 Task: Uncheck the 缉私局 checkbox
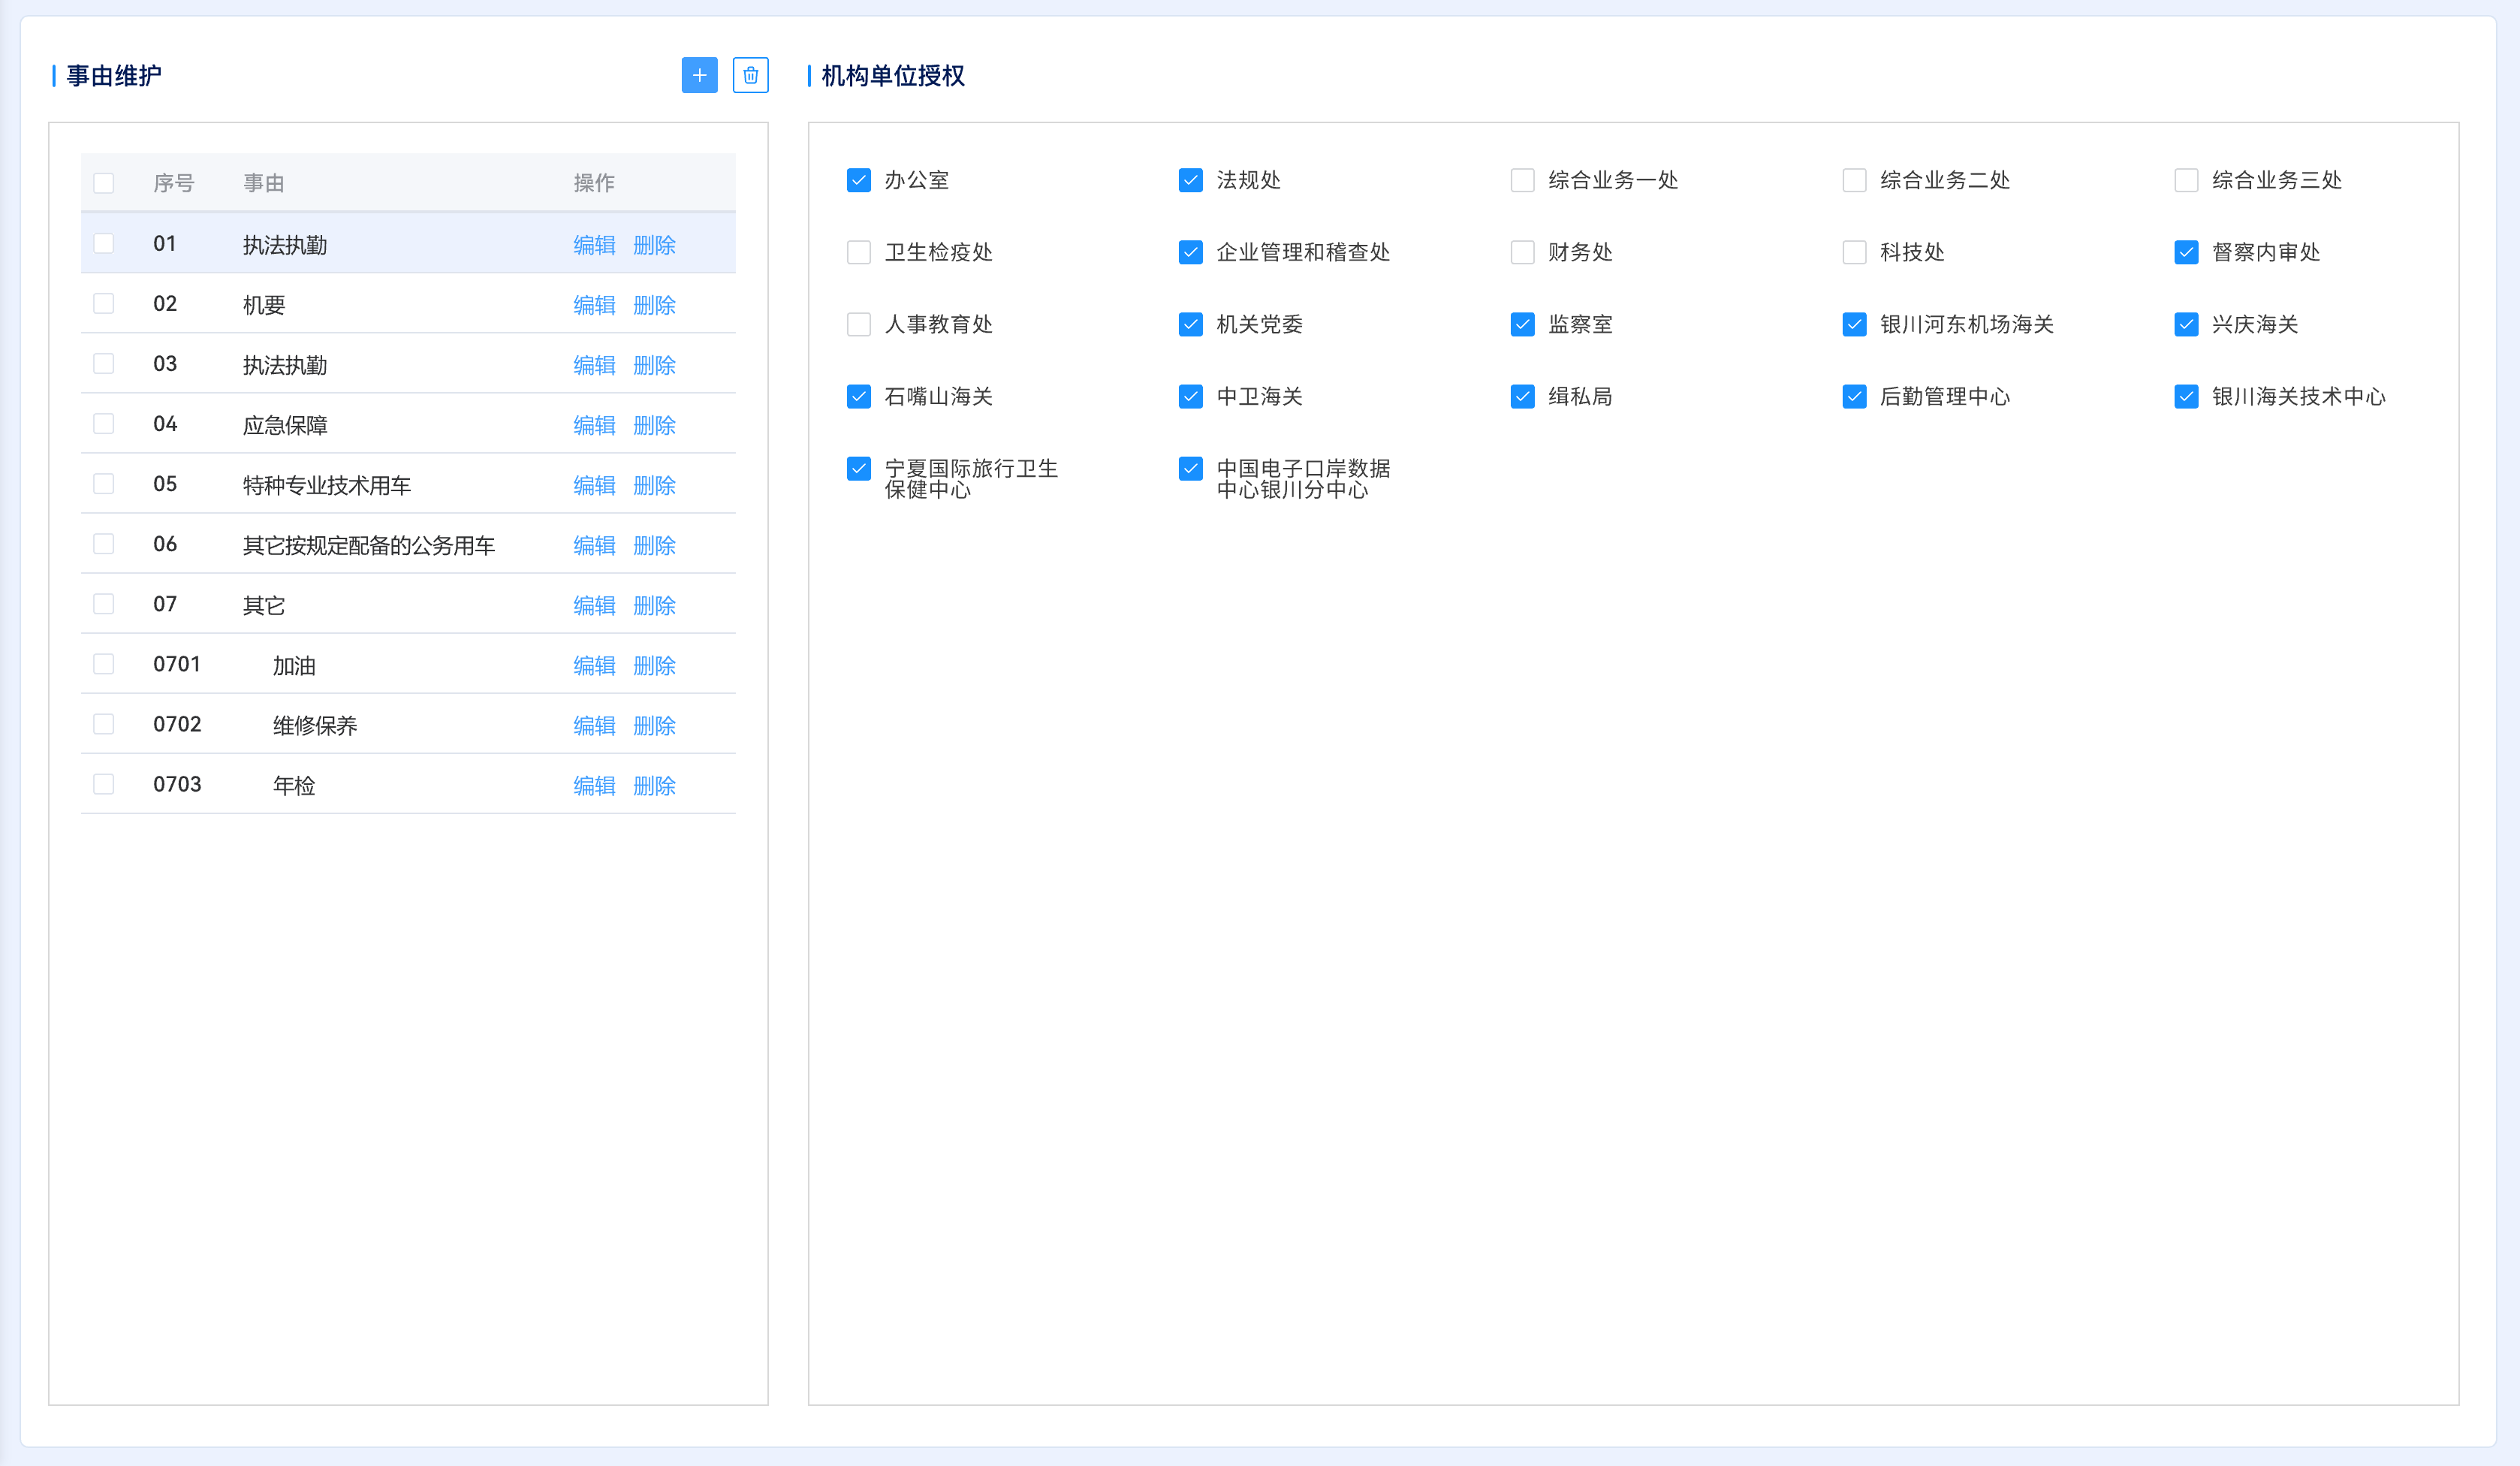pos(1522,396)
